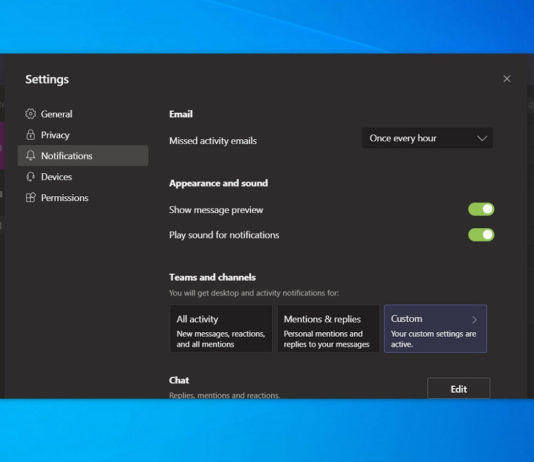534x462 pixels.
Task: Open the Missed activity emails dropdown
Action: (427, 138)
